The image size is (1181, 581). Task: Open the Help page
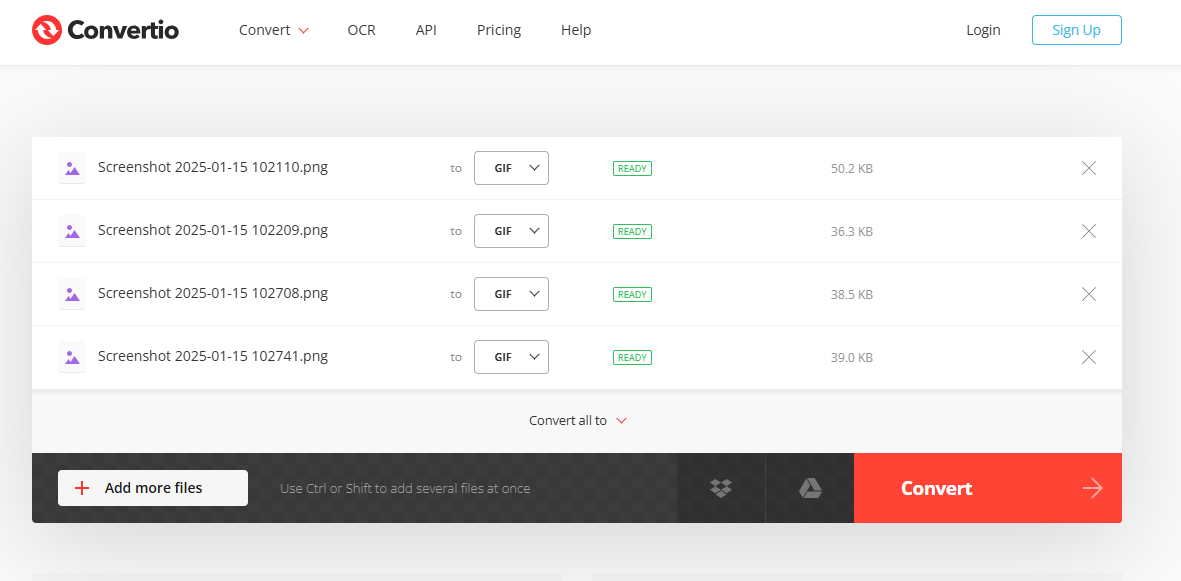pos(576,30)
